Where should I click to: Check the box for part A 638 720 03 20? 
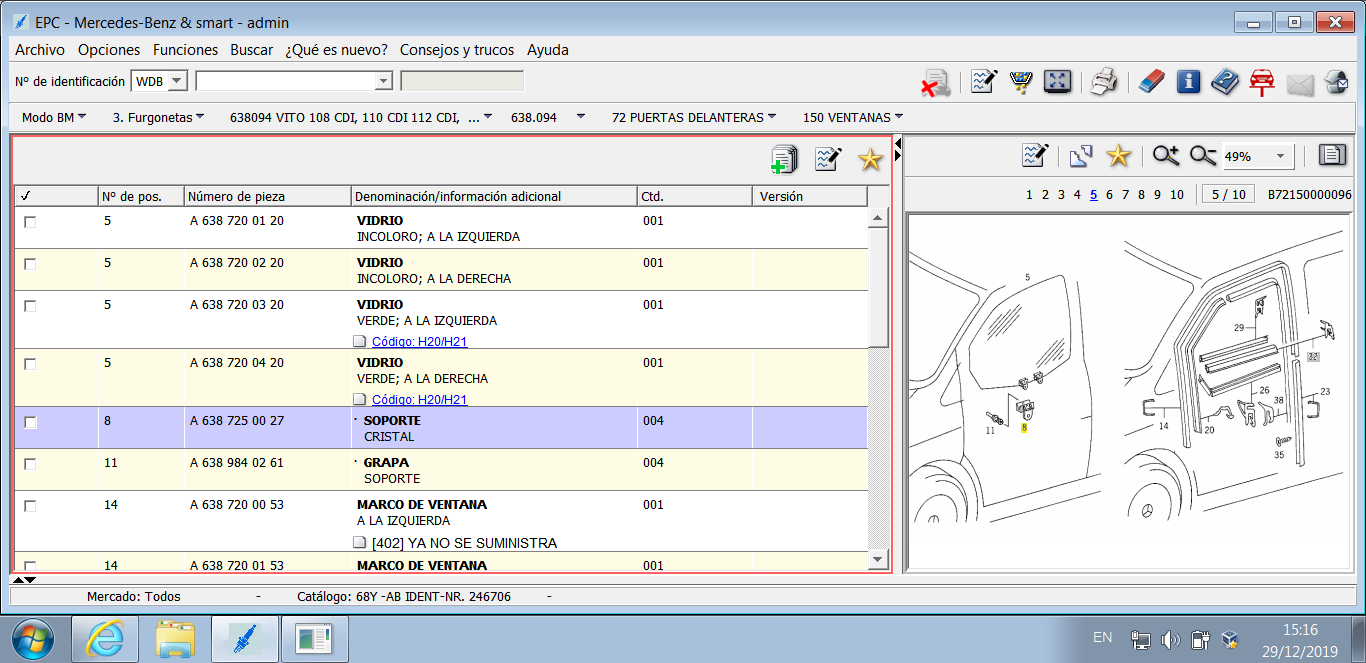pos(30,306)
